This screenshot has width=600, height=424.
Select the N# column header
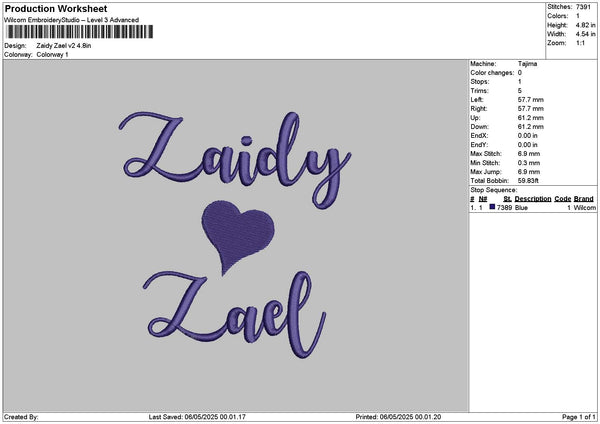[483, 199]
